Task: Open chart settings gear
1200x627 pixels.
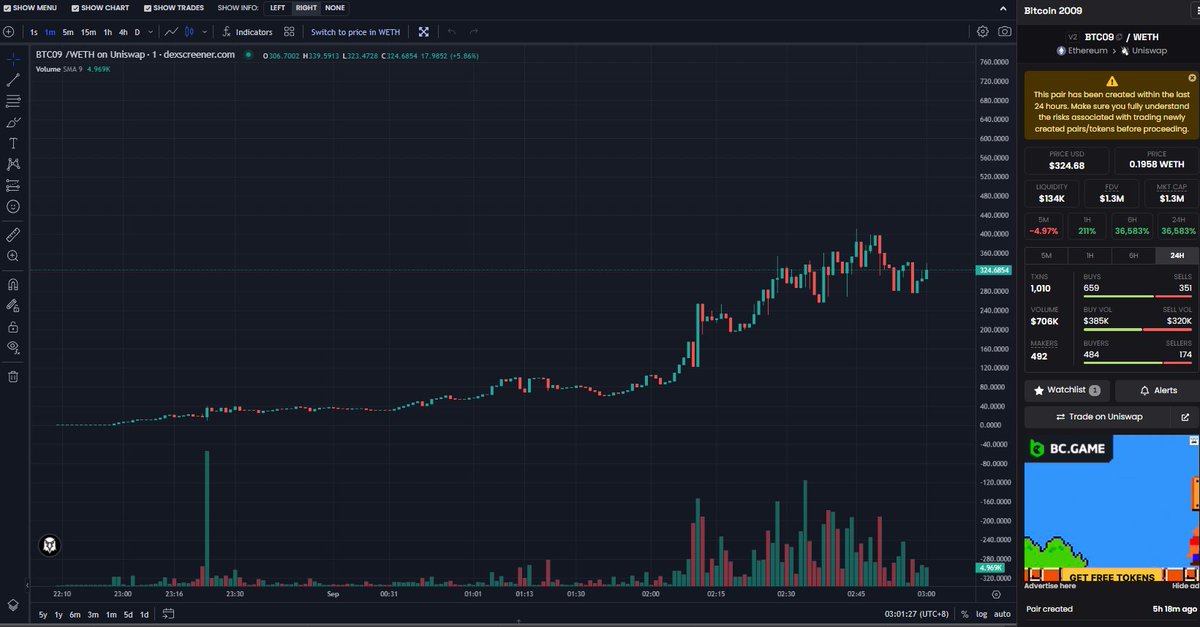Action: pos(983,32)
